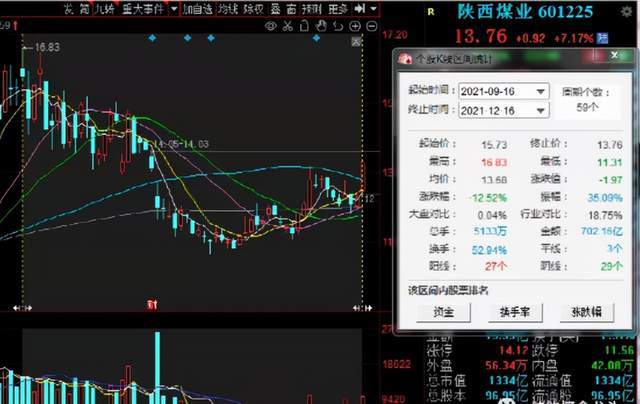
Task: Click the 16.83 high label on the chart
Action: coord(47,47)
